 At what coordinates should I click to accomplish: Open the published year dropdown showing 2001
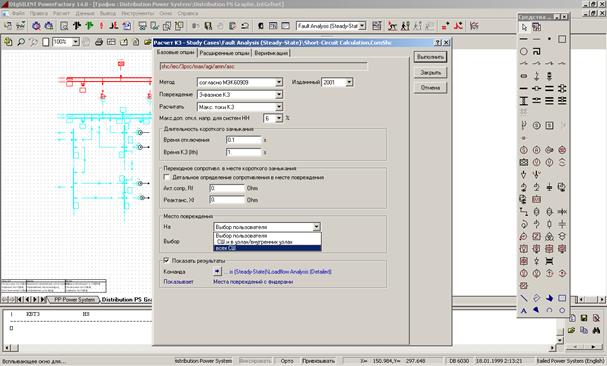(x=349, y=82)
